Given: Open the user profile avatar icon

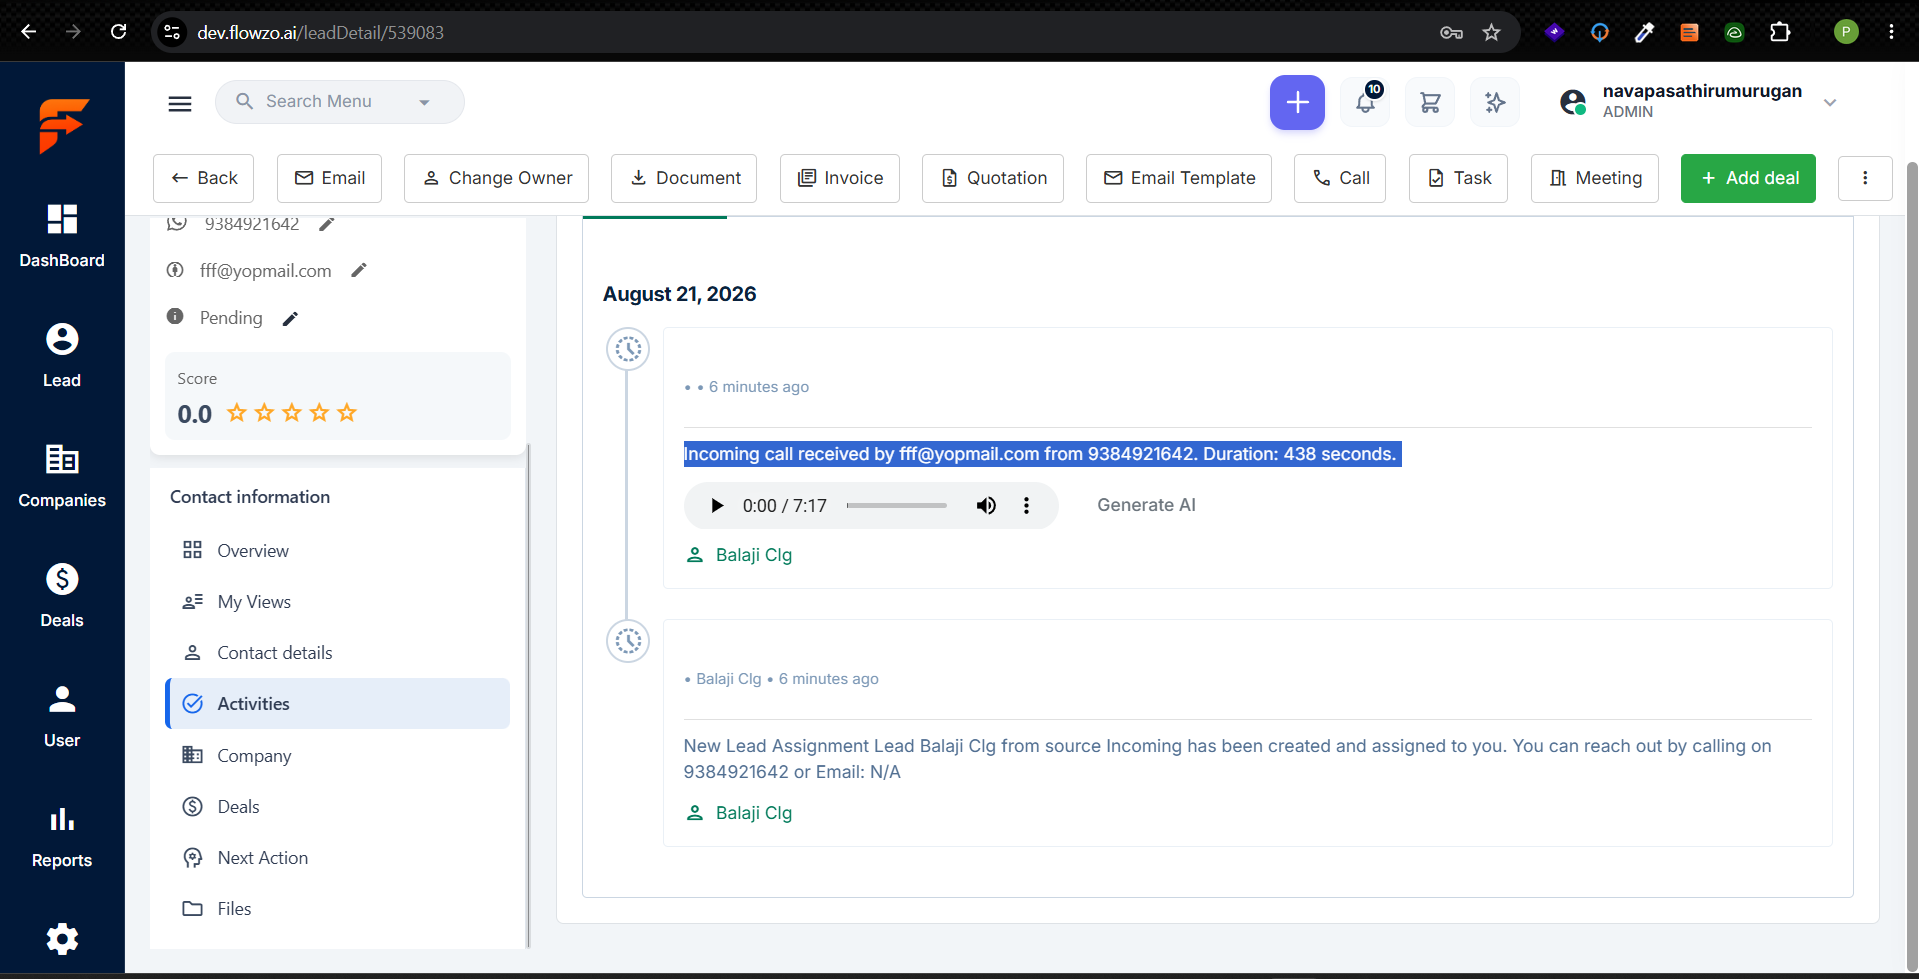Looking at the screenshot, I should coord(1573,102).
